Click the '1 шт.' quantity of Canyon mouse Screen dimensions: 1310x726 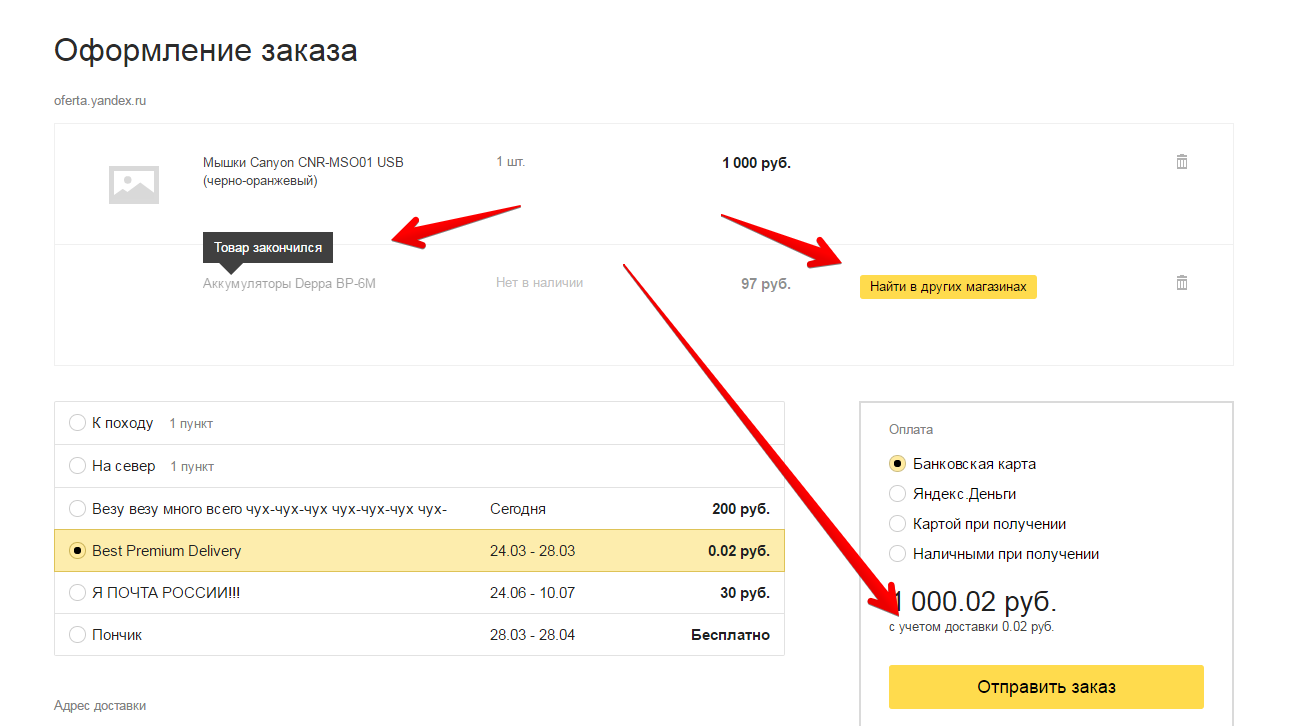click(x=510, y=162)
